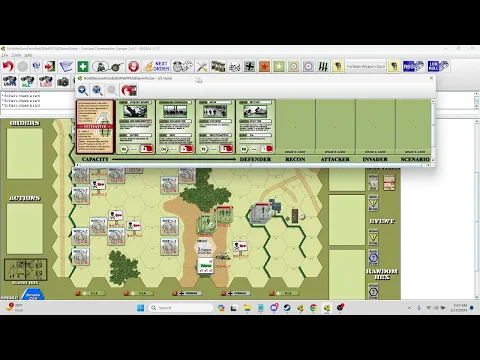The width and height of the screenshot is (480, 360).
Task: Open File Explorer from the taskbar
Action: pos(247,308)
